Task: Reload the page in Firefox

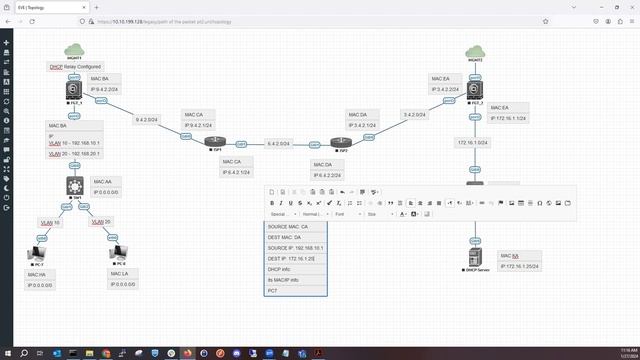Action: (32, 21)
